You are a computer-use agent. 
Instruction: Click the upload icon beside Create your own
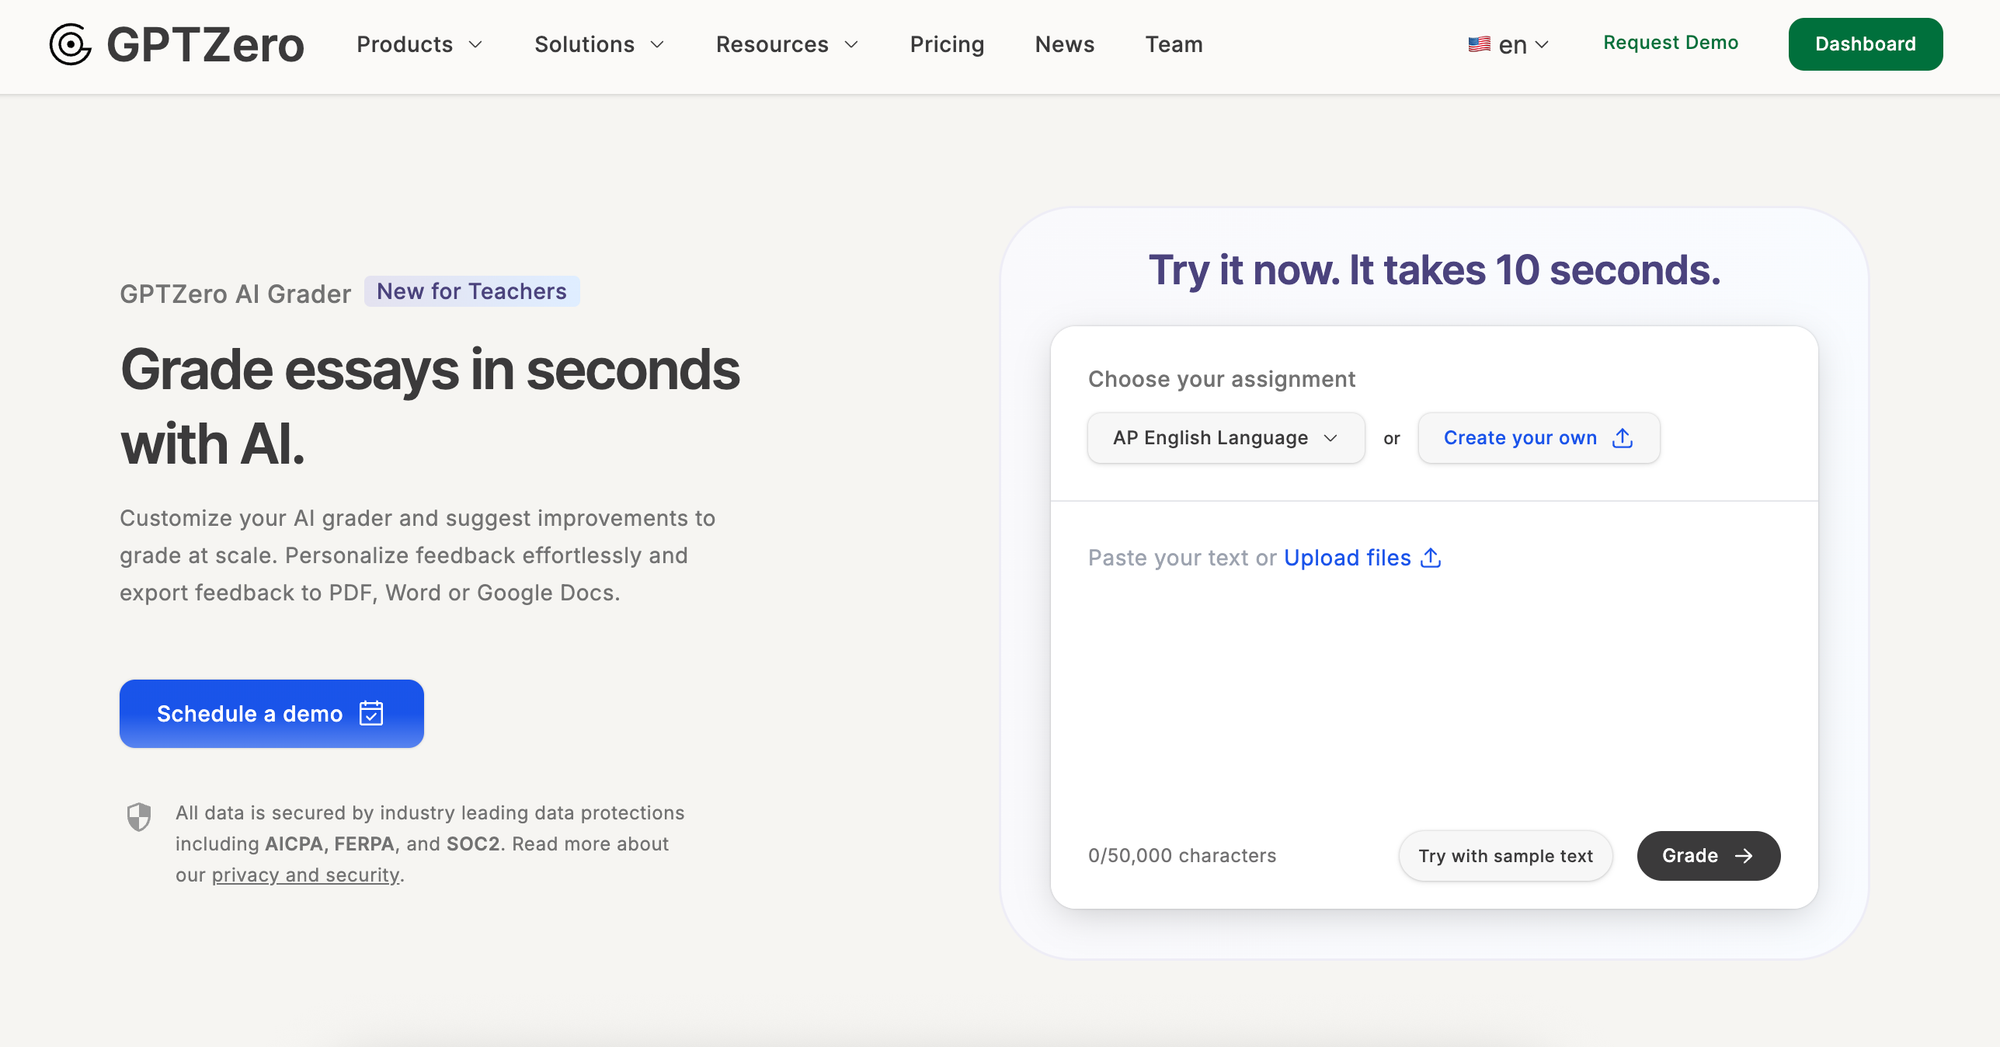click(x=1622, y=438)
